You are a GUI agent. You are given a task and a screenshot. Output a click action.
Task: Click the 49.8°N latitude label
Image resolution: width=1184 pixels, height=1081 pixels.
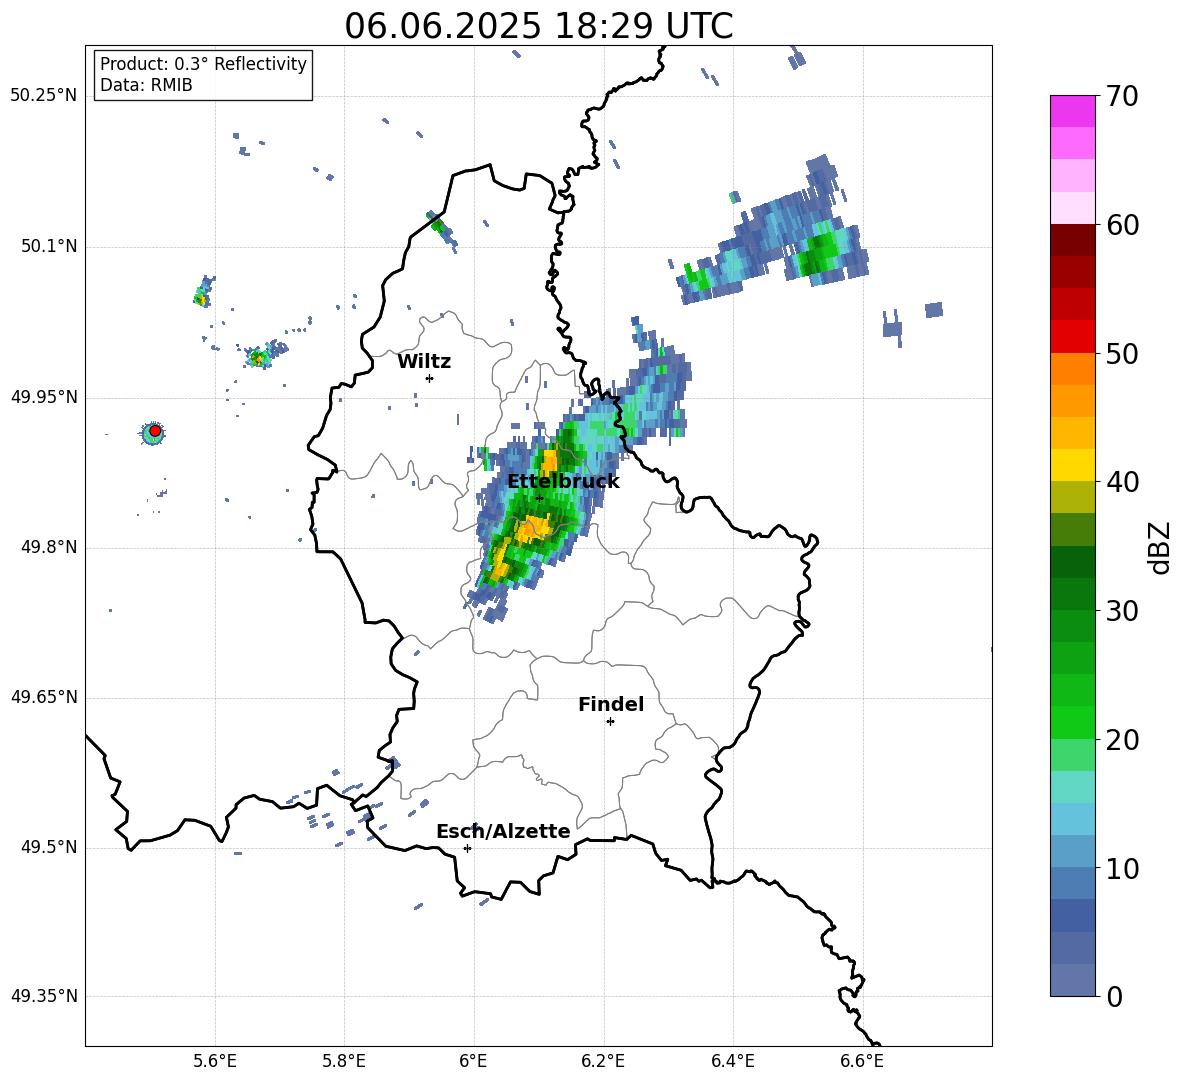pyautogui.click(x=49, y=547)
